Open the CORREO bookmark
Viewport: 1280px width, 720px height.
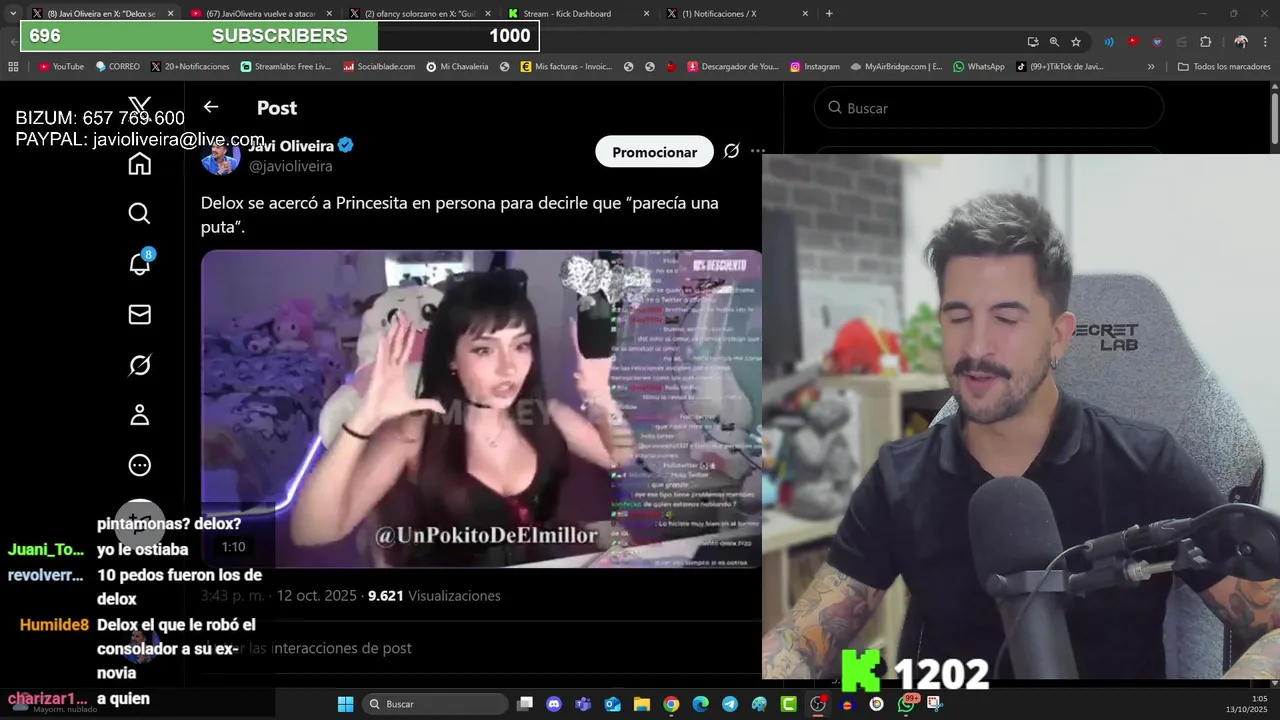(118, 67)
